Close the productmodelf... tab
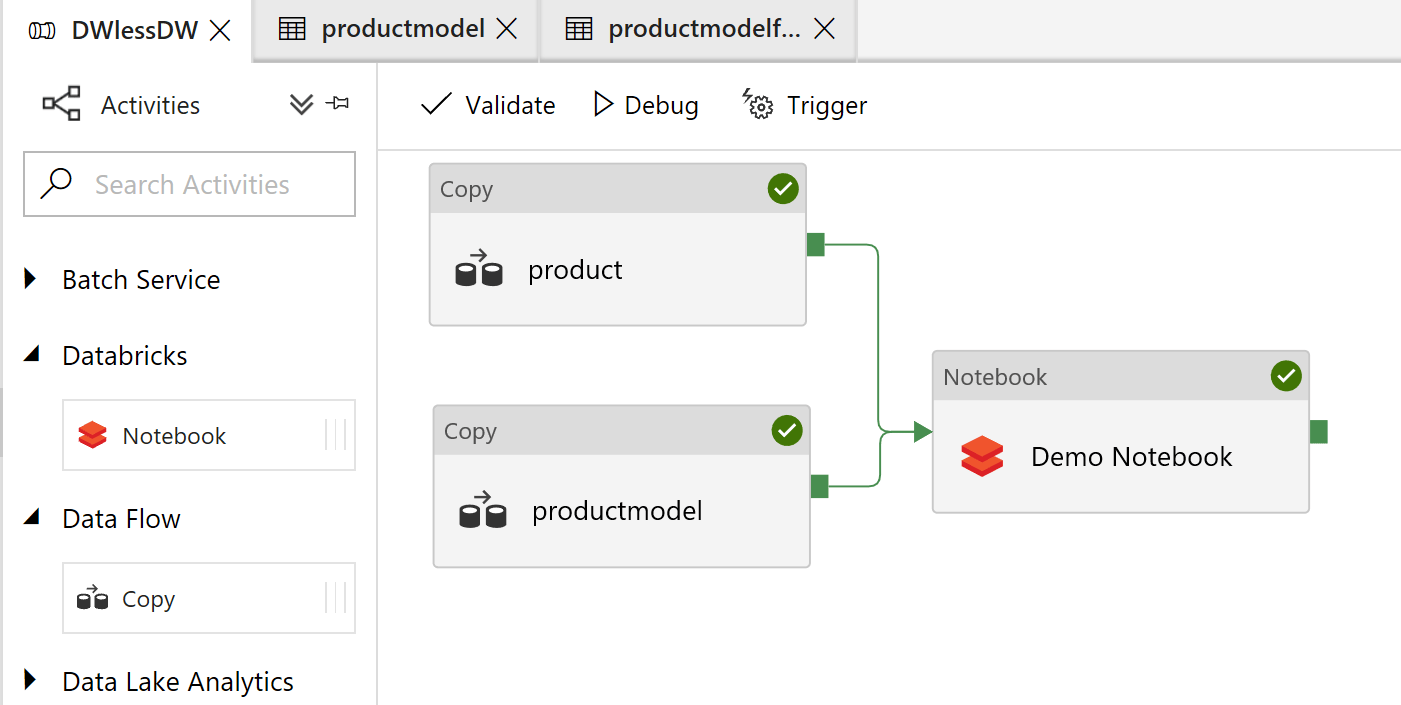1401x705 pixels. point(824,30)
